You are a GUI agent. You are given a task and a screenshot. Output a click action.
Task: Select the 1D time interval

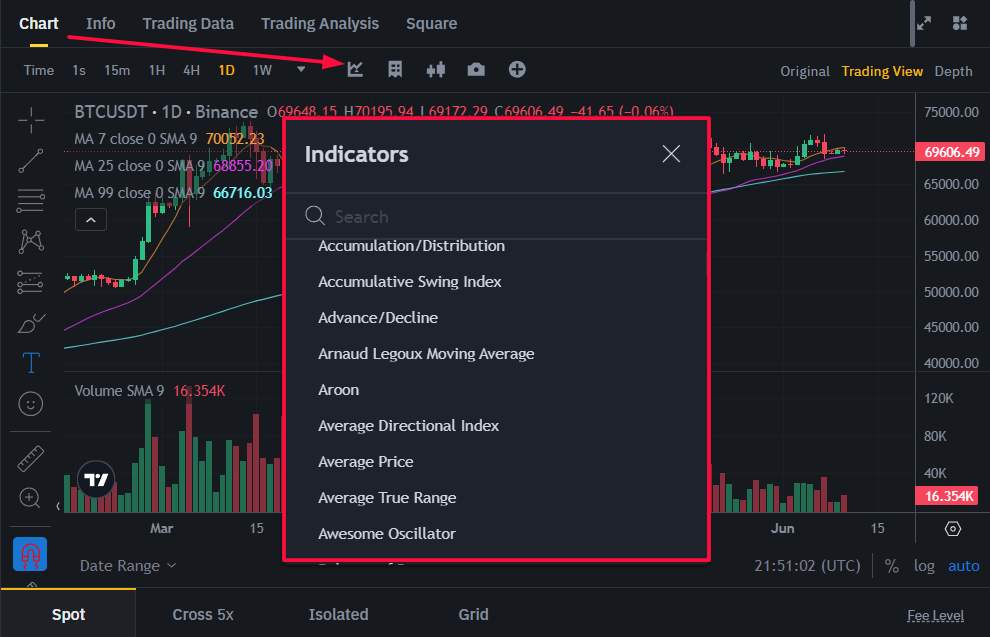click(227, 70)
